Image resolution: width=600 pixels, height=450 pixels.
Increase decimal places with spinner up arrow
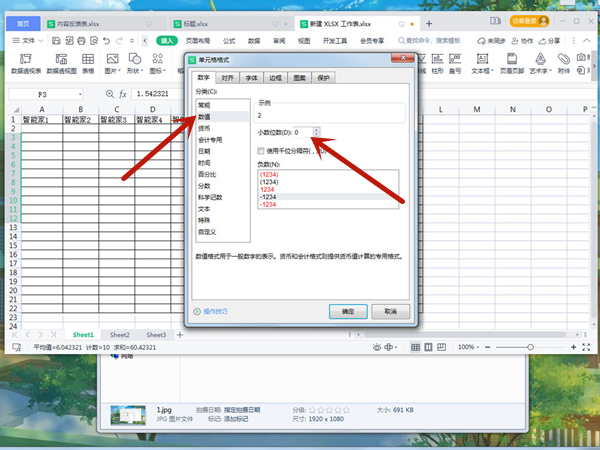pyautogui.click(x=317, y=128)
